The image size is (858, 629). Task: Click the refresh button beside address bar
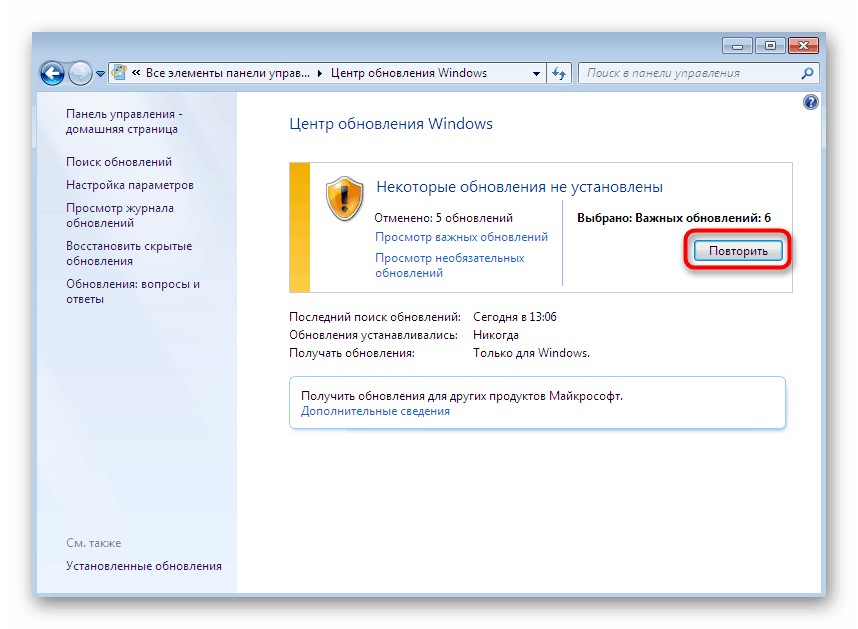click(559, 73)
